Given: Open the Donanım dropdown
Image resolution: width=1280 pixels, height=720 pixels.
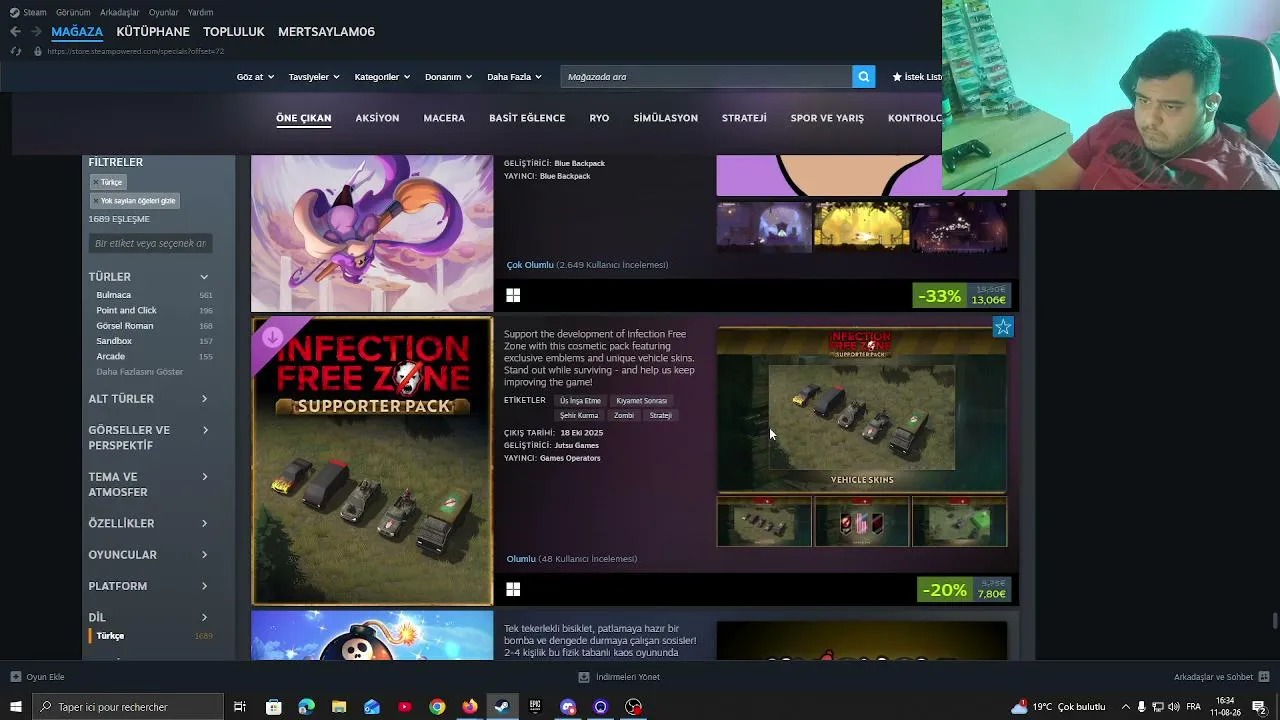Looking at the screenshot, I should tap(449, 77).
